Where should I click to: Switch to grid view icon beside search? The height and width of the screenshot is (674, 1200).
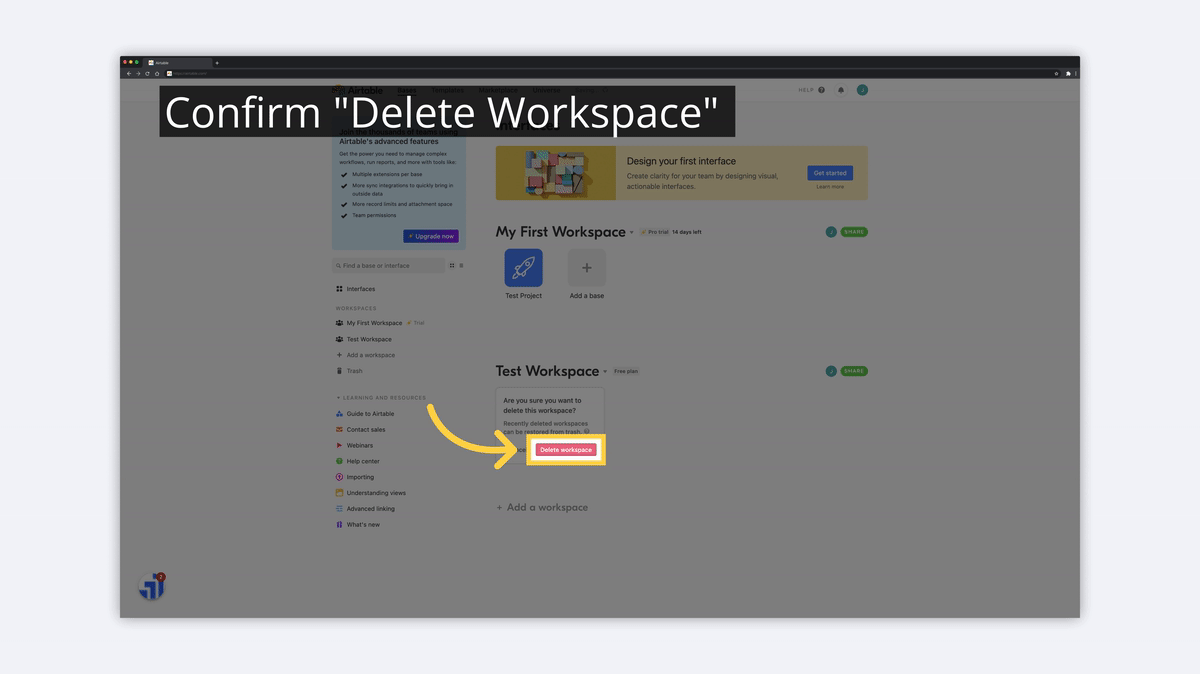click(452, 266)
